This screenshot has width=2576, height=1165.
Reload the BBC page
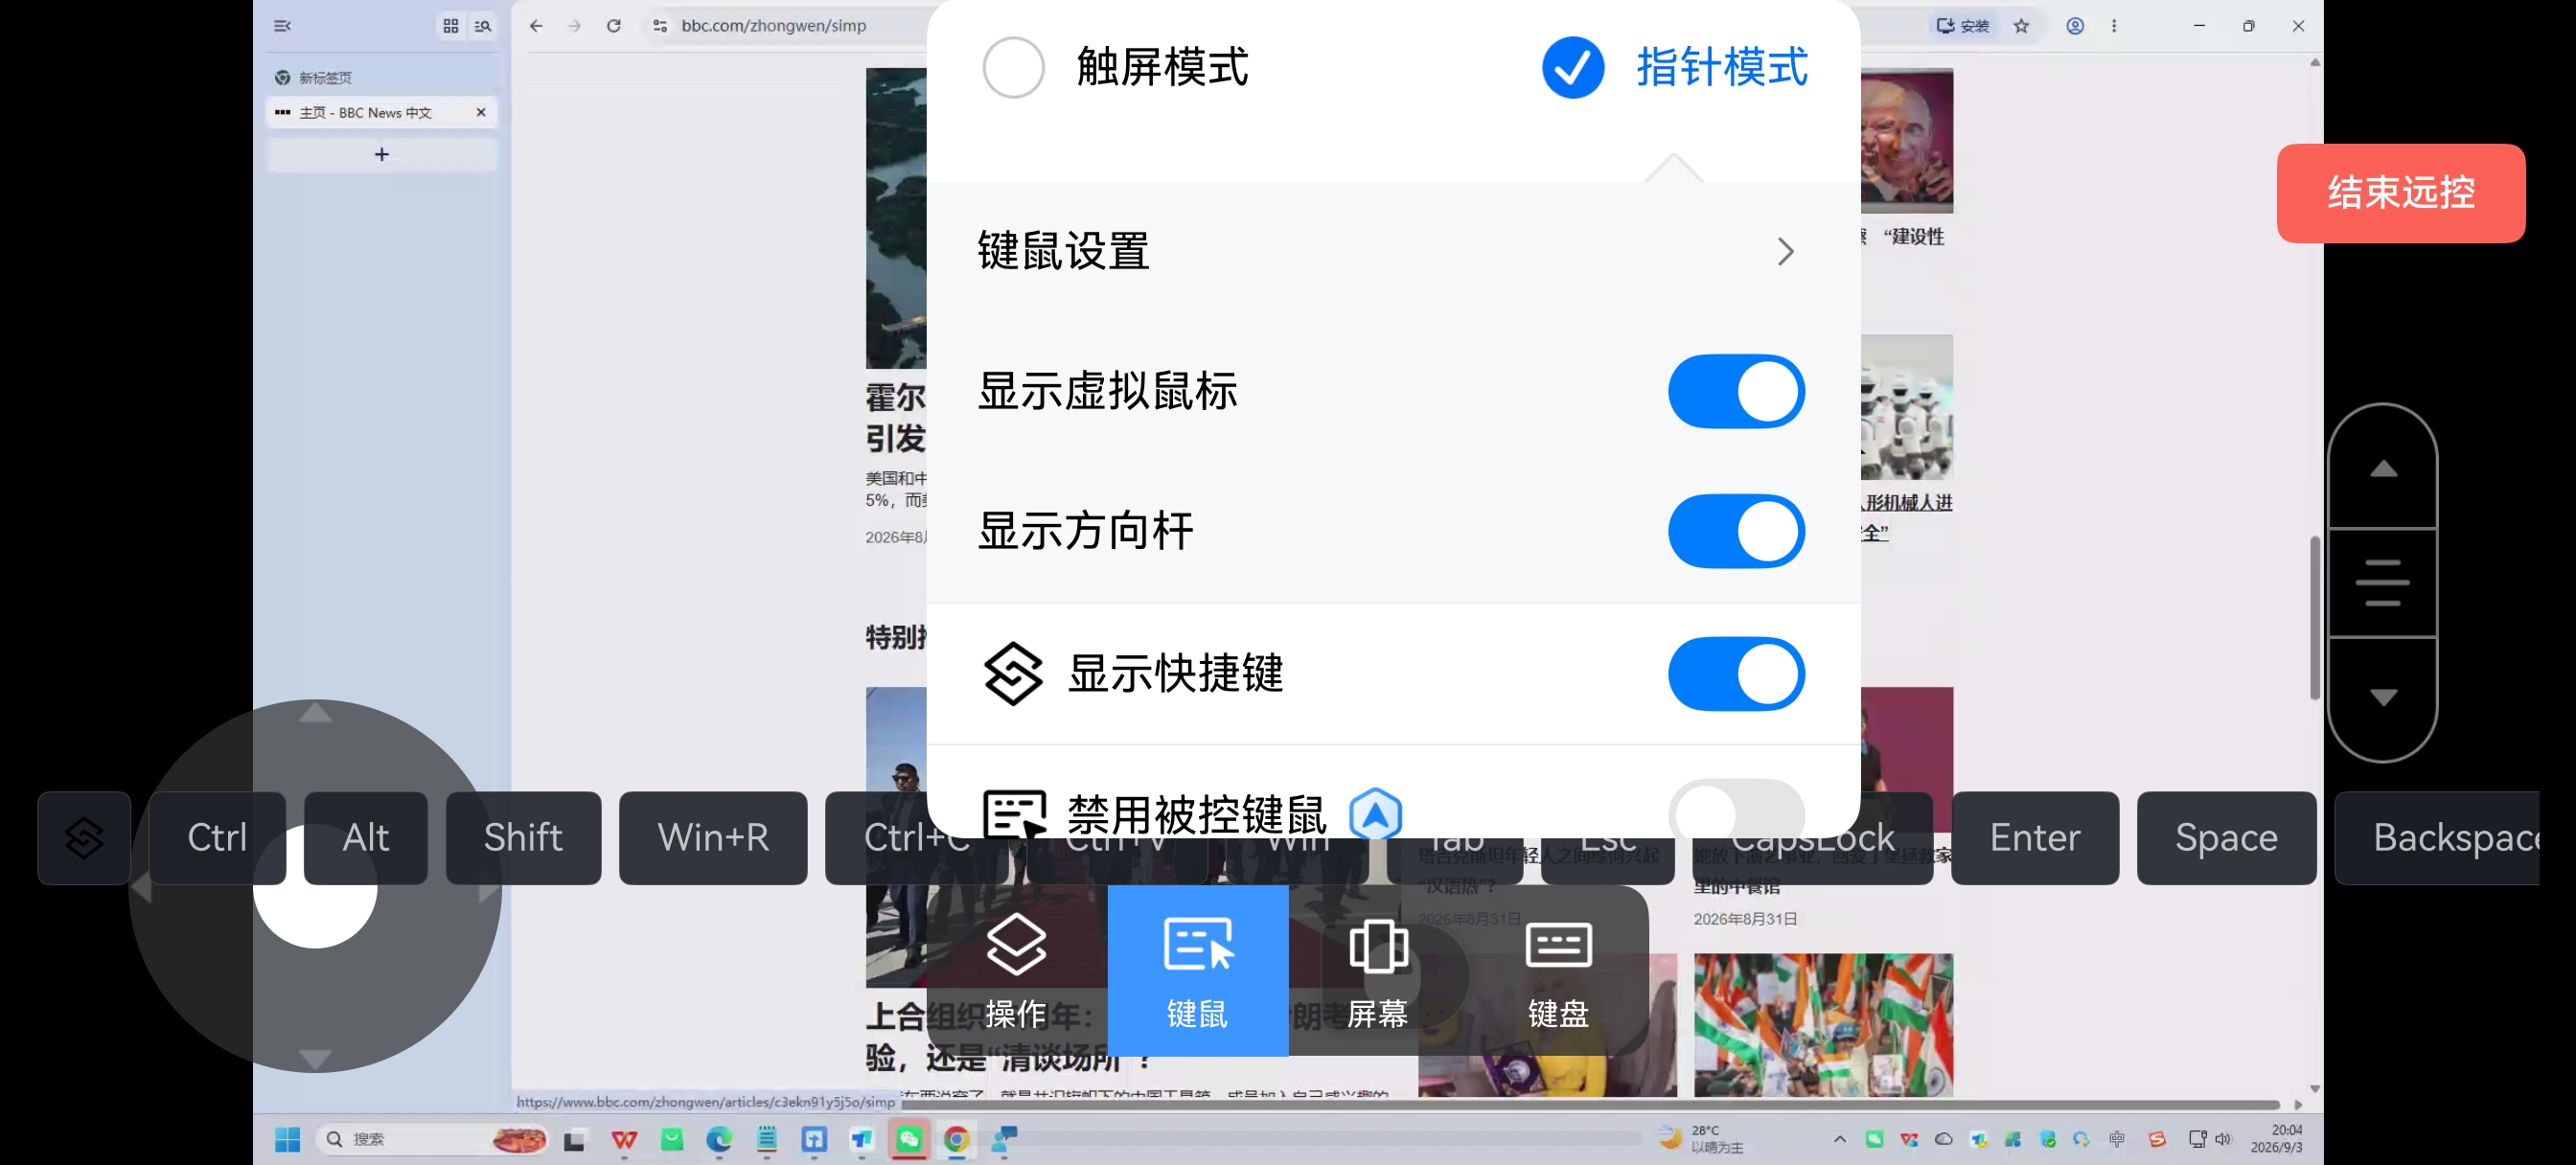614,26
